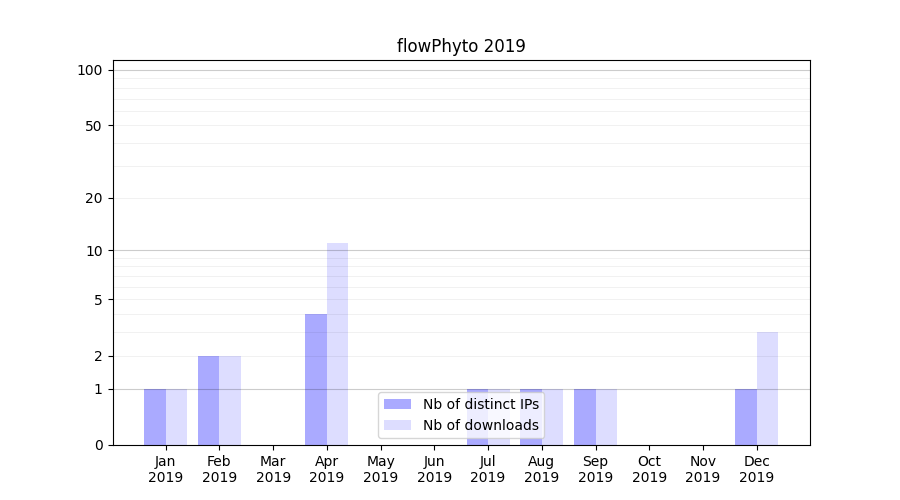Click the tall April downloads bar
The width and height of the screenshot is (900, 500).
click(337, 344)
